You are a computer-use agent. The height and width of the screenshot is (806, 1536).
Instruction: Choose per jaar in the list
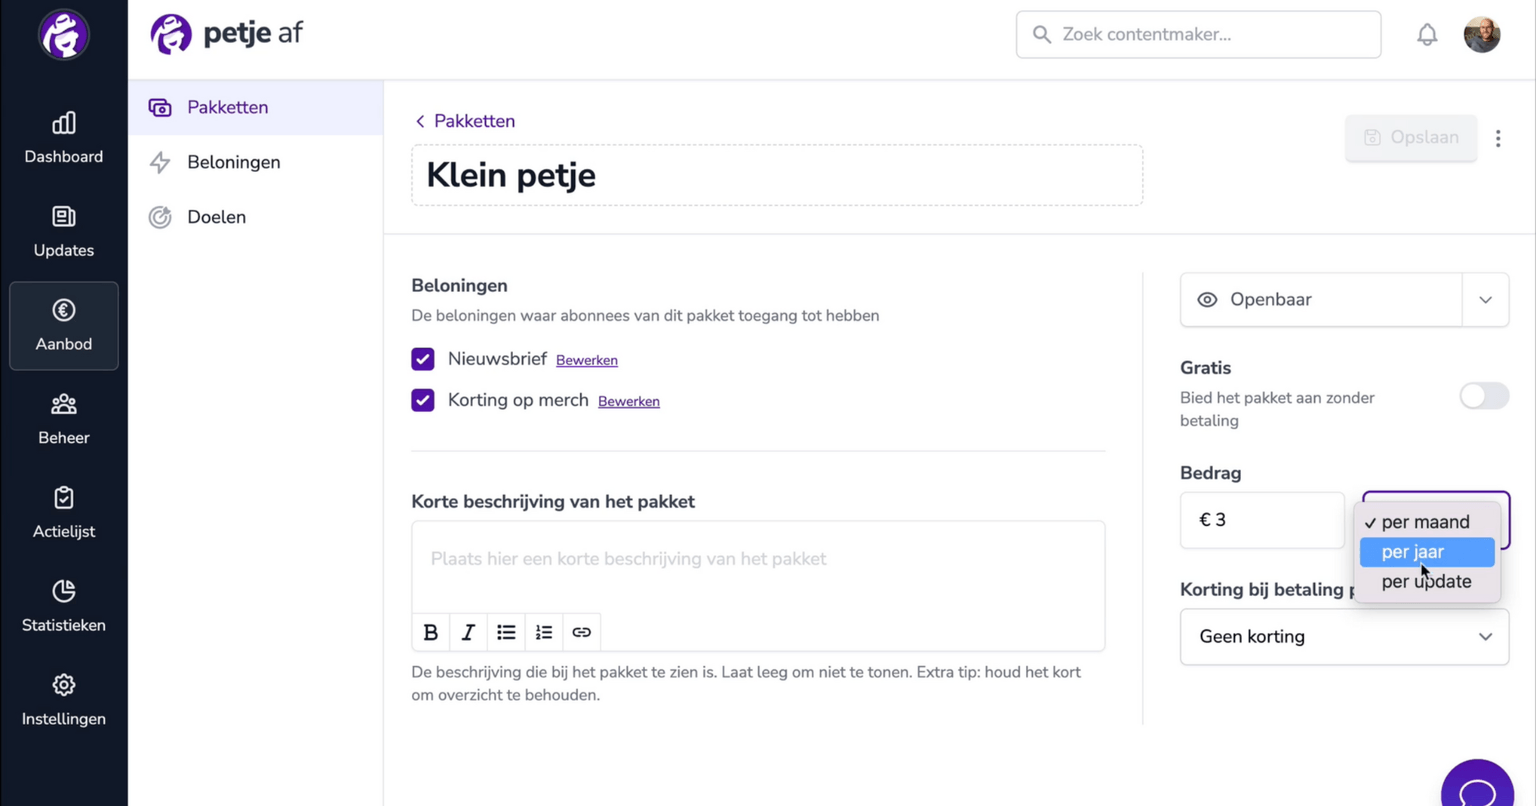point(1427,552)
